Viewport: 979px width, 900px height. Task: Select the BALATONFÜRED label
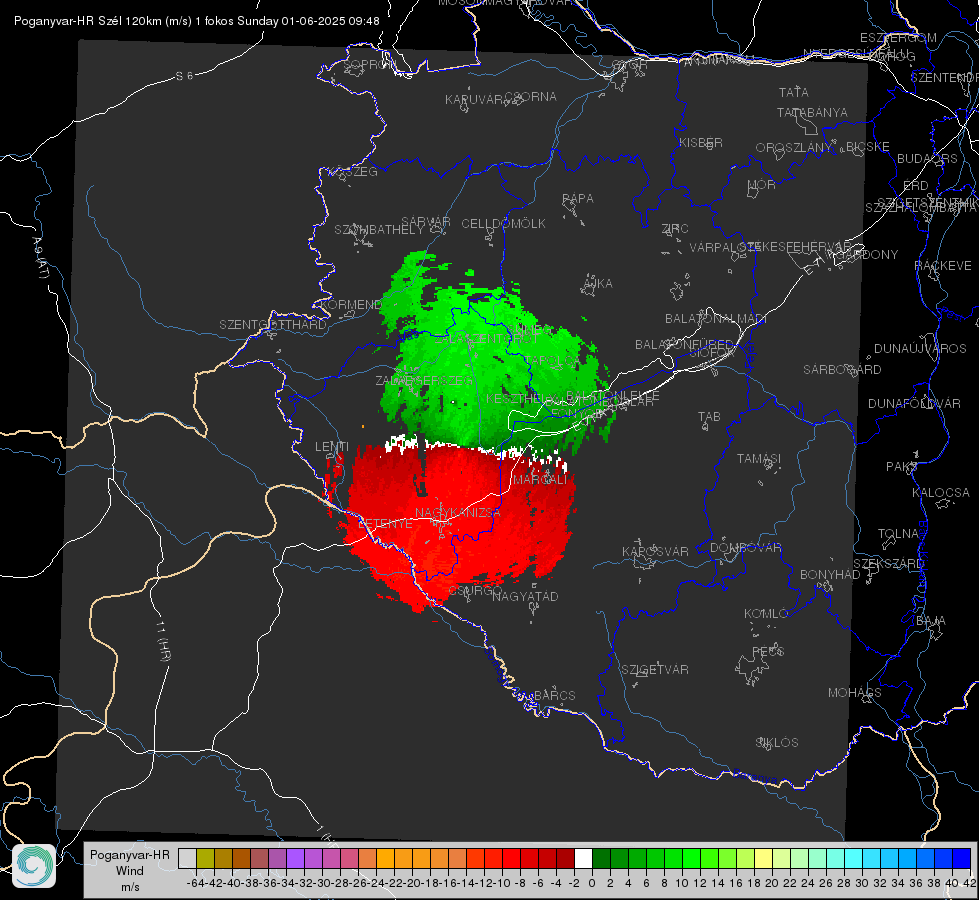(684, 345)
